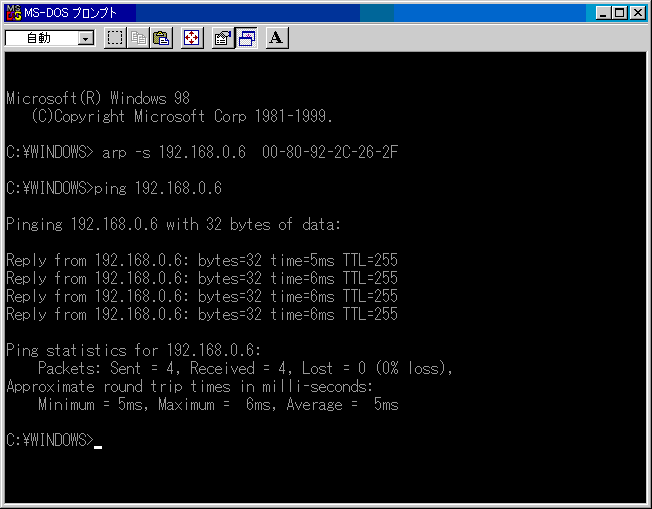The width and height of the screenshot is (652, 509).
Task: Click the Copy toolbar icon
Action: point(138,38)
